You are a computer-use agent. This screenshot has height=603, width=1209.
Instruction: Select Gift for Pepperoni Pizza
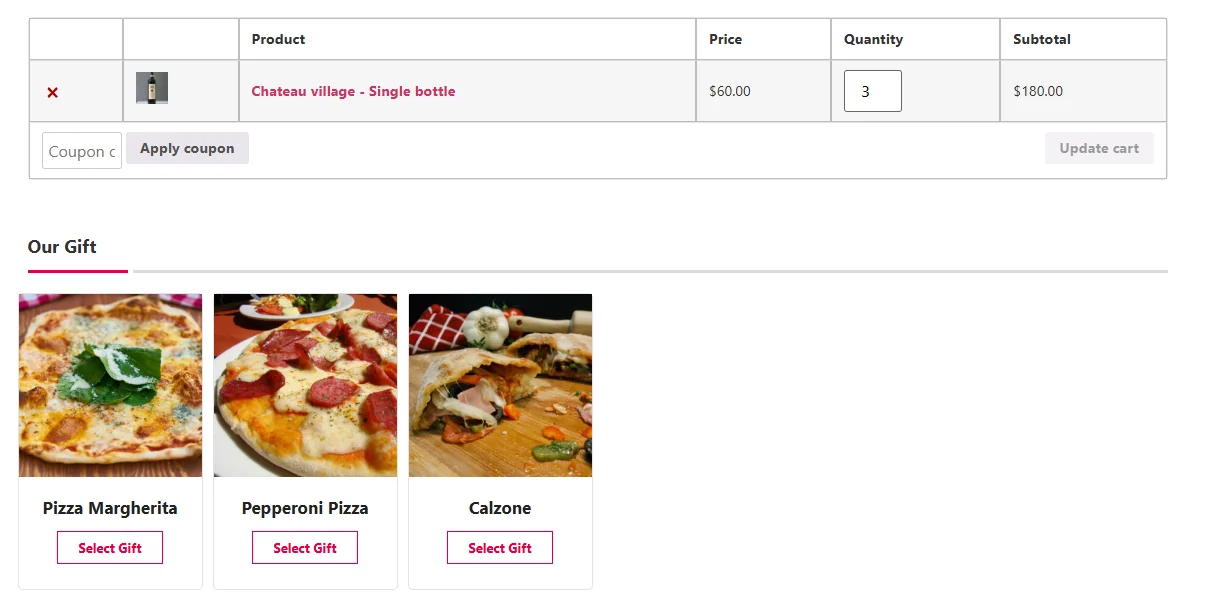[305, 547]
